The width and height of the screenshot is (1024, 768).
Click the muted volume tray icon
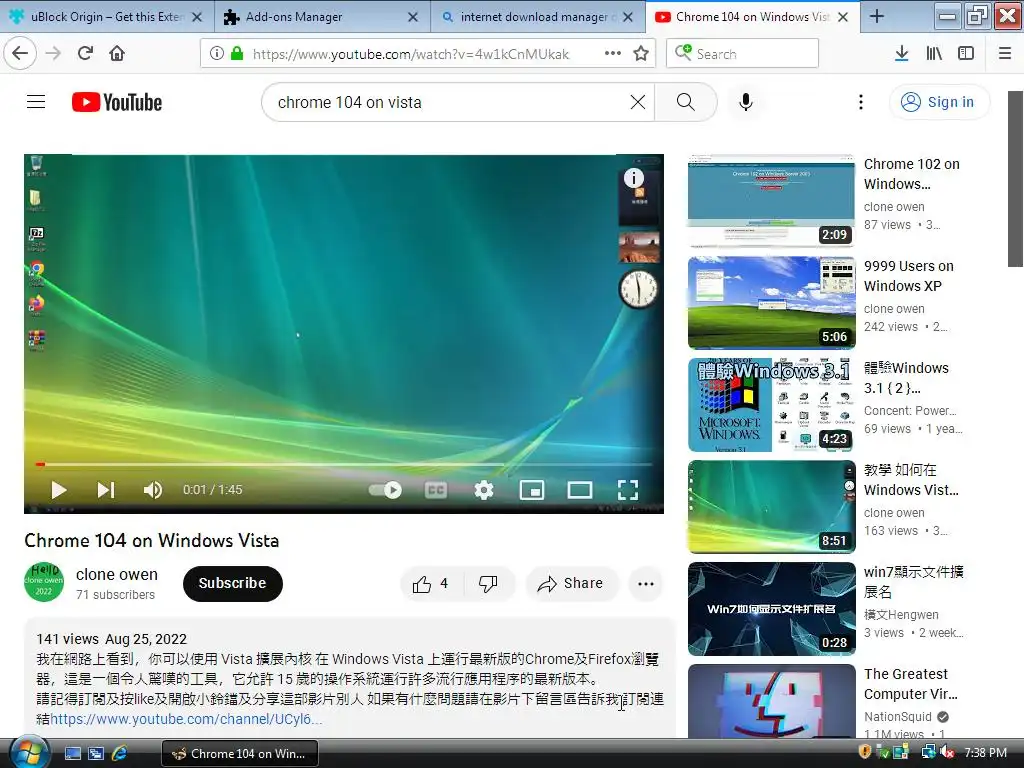(948, 753)
